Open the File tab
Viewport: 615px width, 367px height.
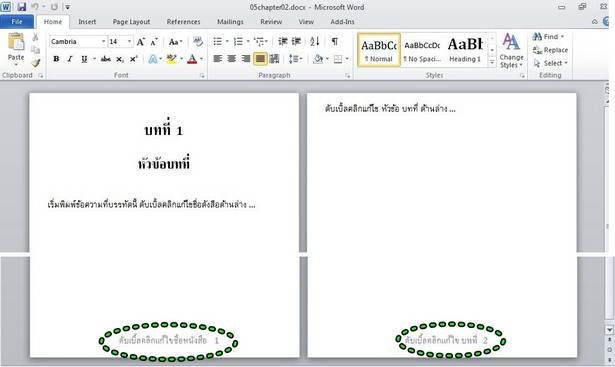17,22
